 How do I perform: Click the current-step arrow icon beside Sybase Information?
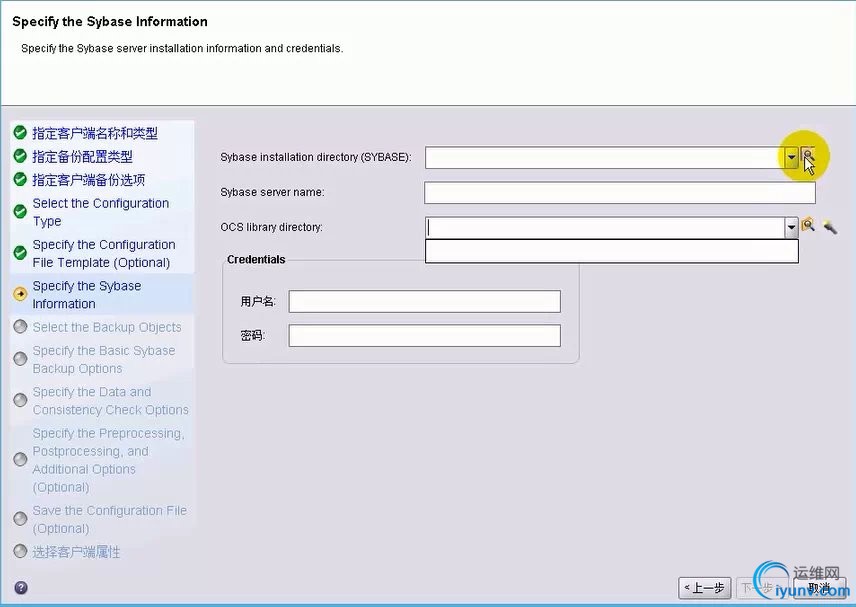coord(20,294)
